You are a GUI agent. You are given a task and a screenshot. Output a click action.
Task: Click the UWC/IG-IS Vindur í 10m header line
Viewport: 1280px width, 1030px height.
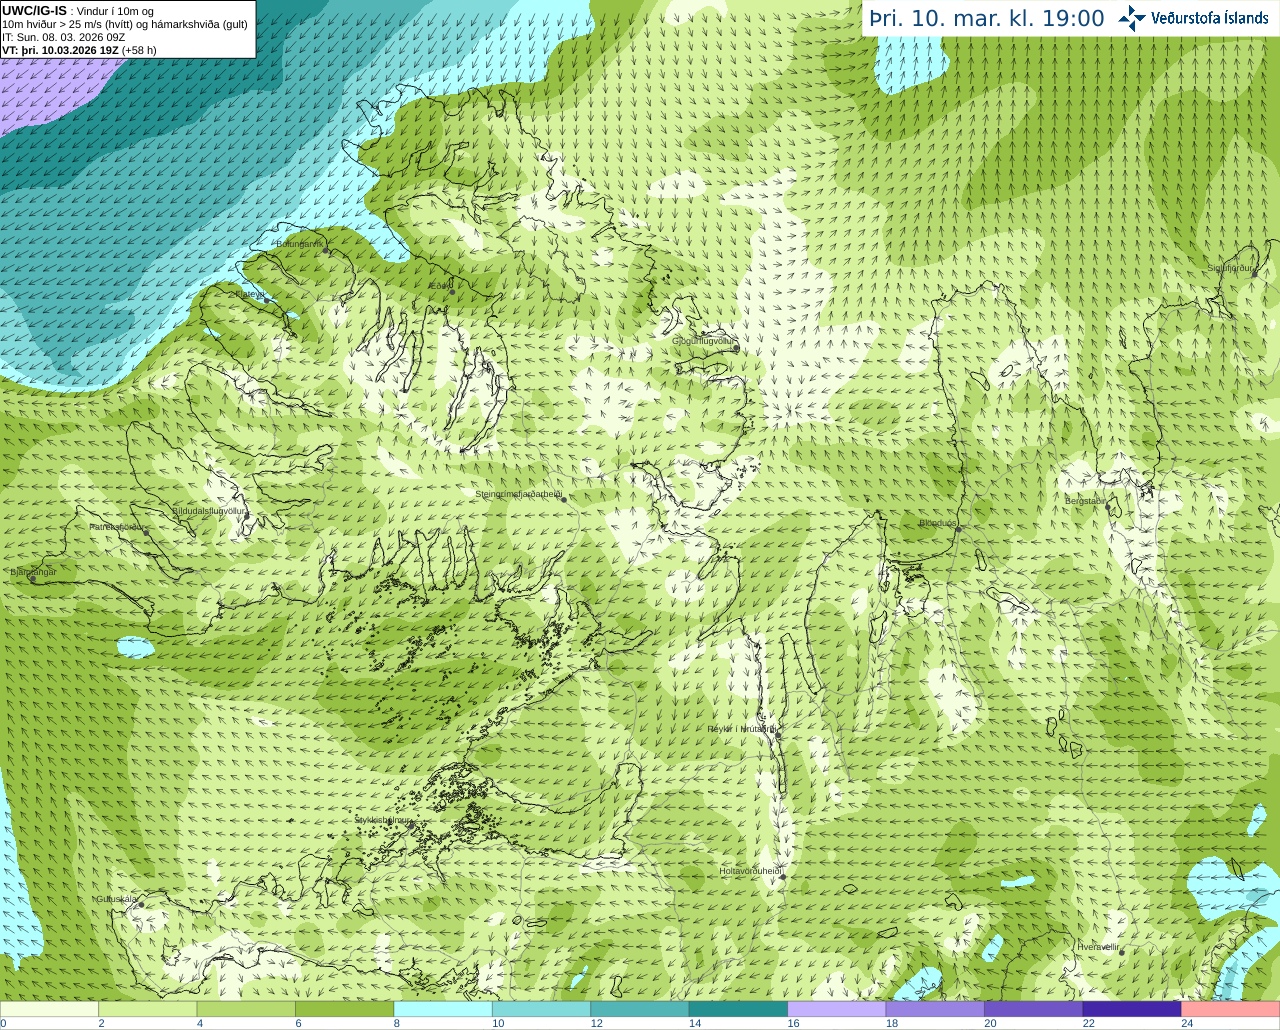click(x=78, y=11)
